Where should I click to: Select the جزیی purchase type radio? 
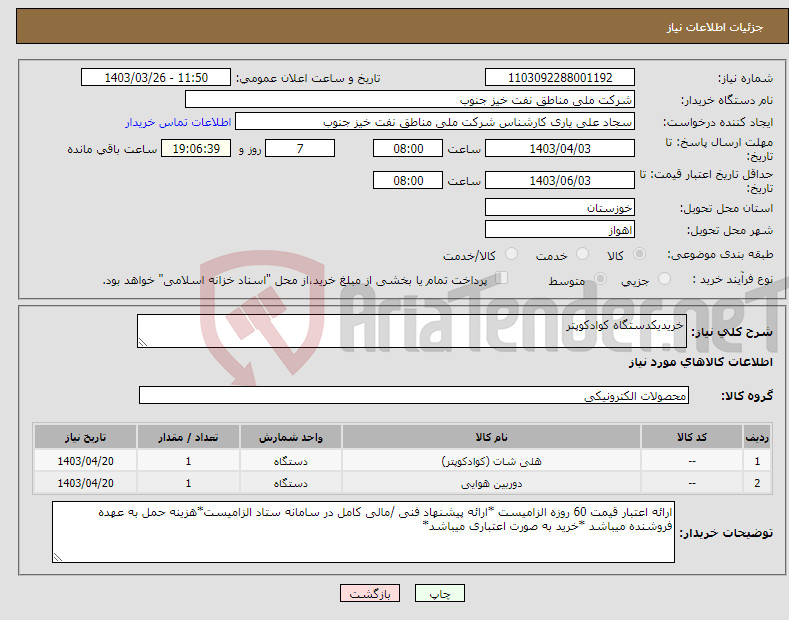(x=664, y=279)
